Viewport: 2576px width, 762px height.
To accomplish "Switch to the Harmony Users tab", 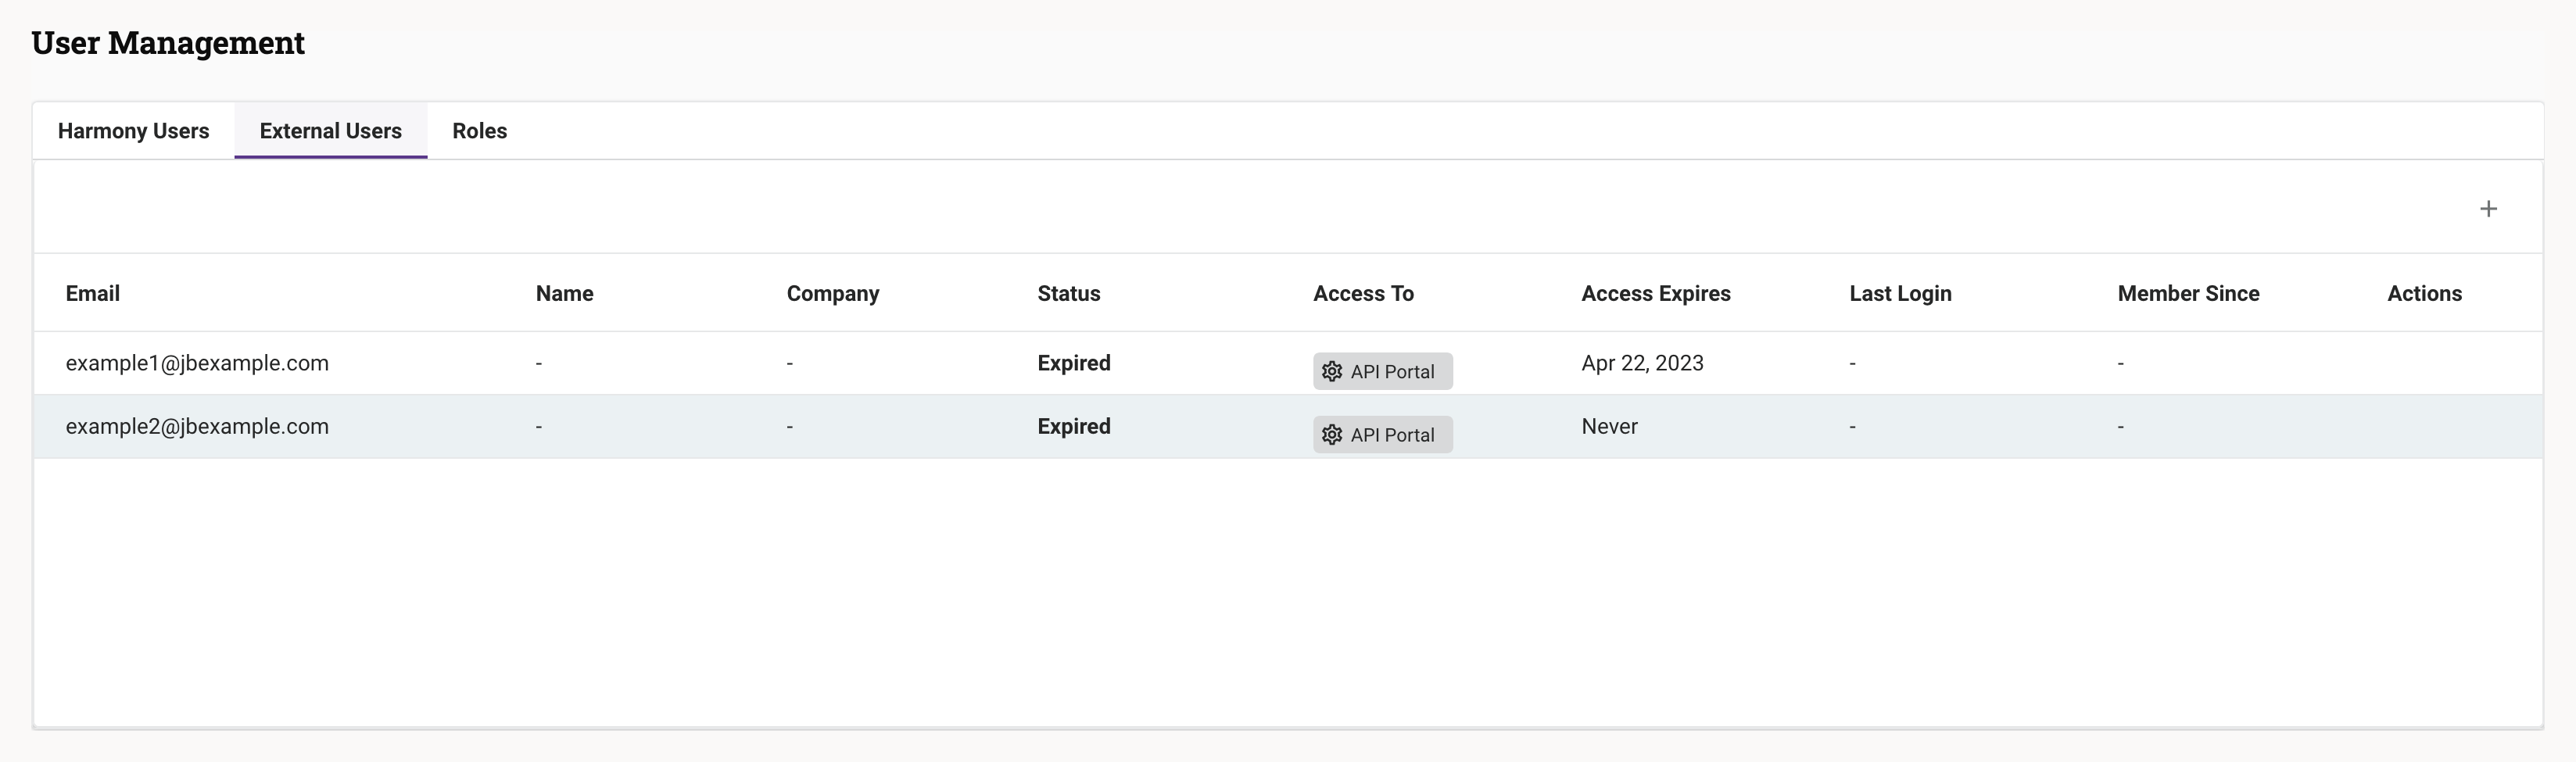I will point(133,131).
